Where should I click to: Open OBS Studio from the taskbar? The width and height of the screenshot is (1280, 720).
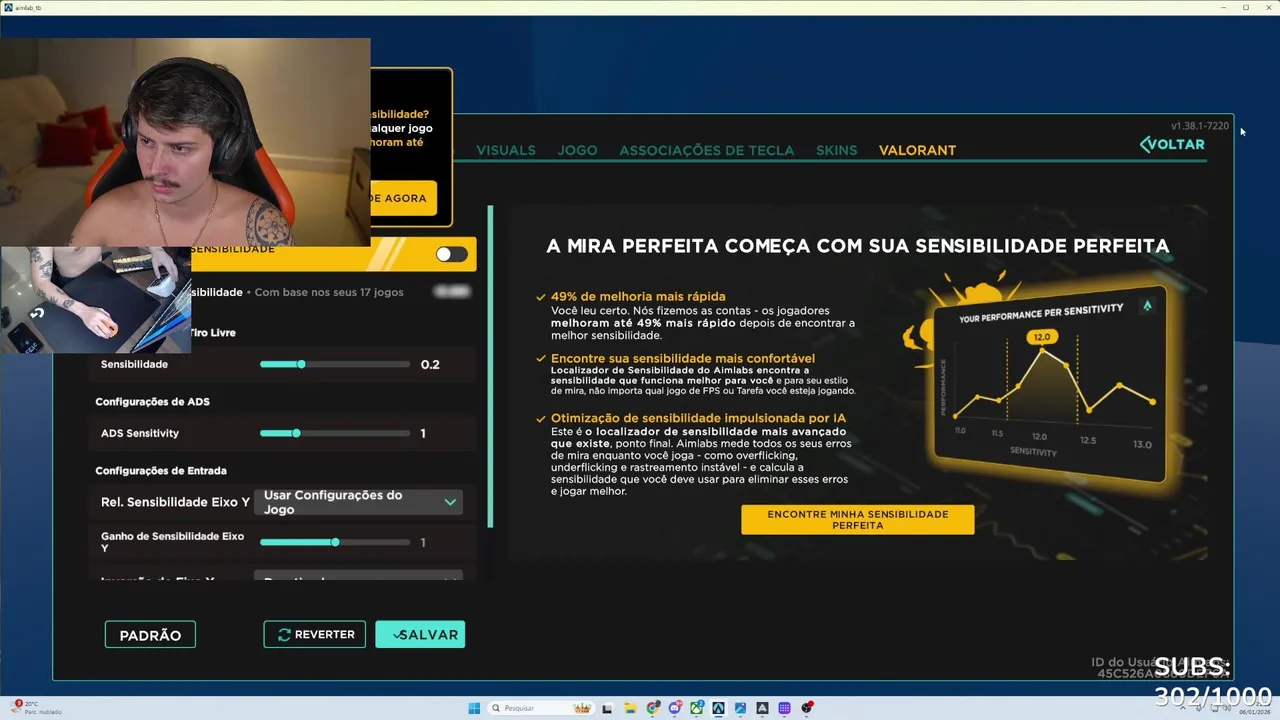pos(806,708)
